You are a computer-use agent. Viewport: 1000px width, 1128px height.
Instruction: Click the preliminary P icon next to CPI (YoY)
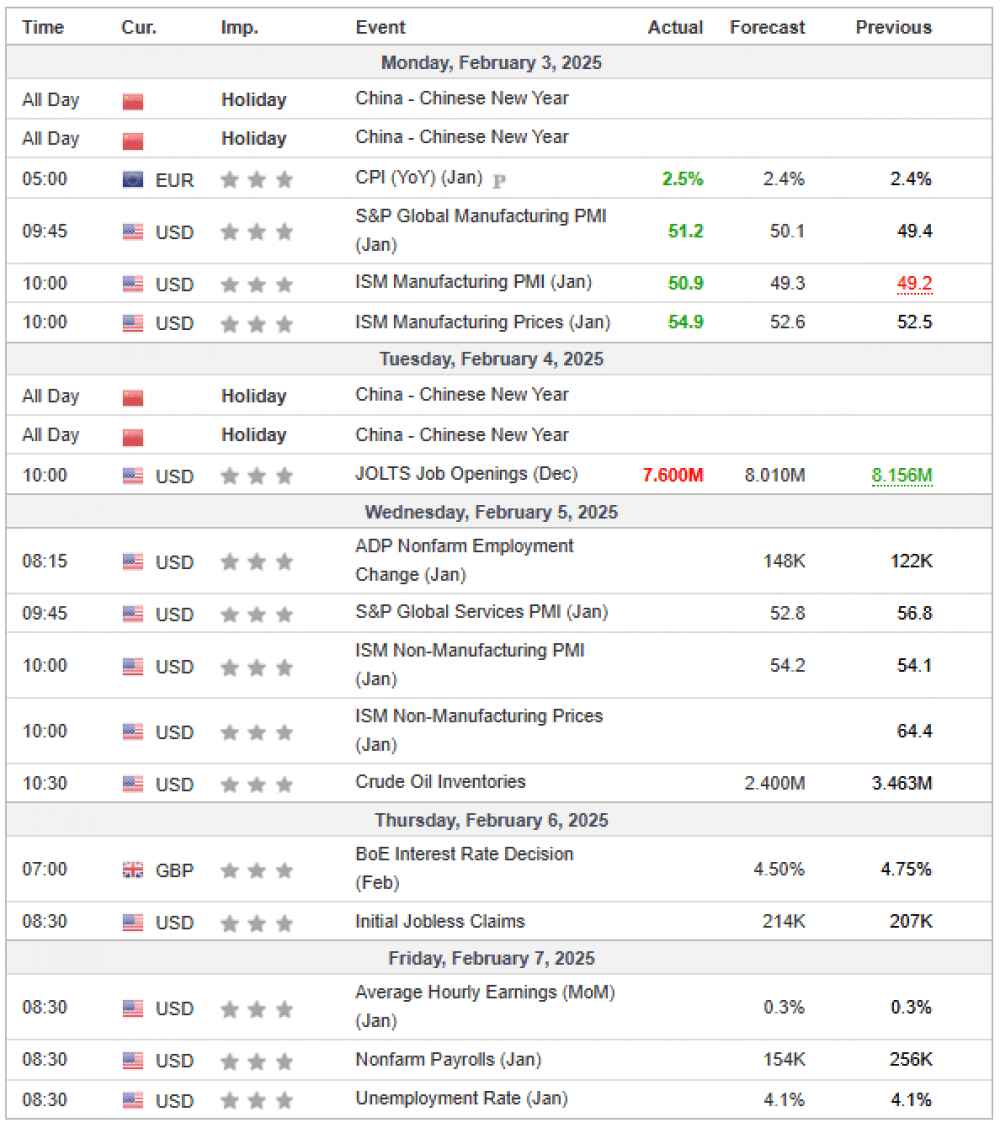[x=499, y=181]
